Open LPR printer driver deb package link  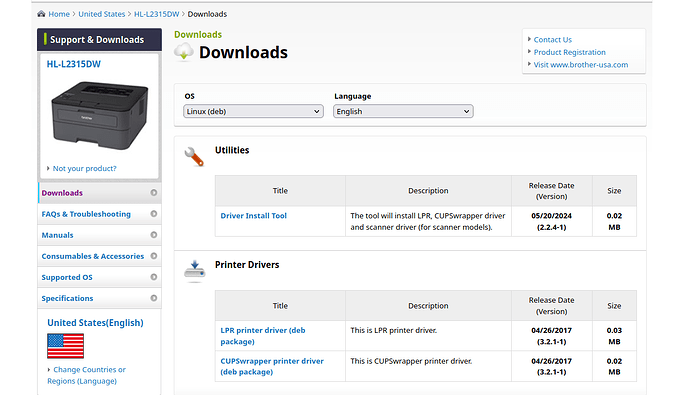(x=263, y=336)
